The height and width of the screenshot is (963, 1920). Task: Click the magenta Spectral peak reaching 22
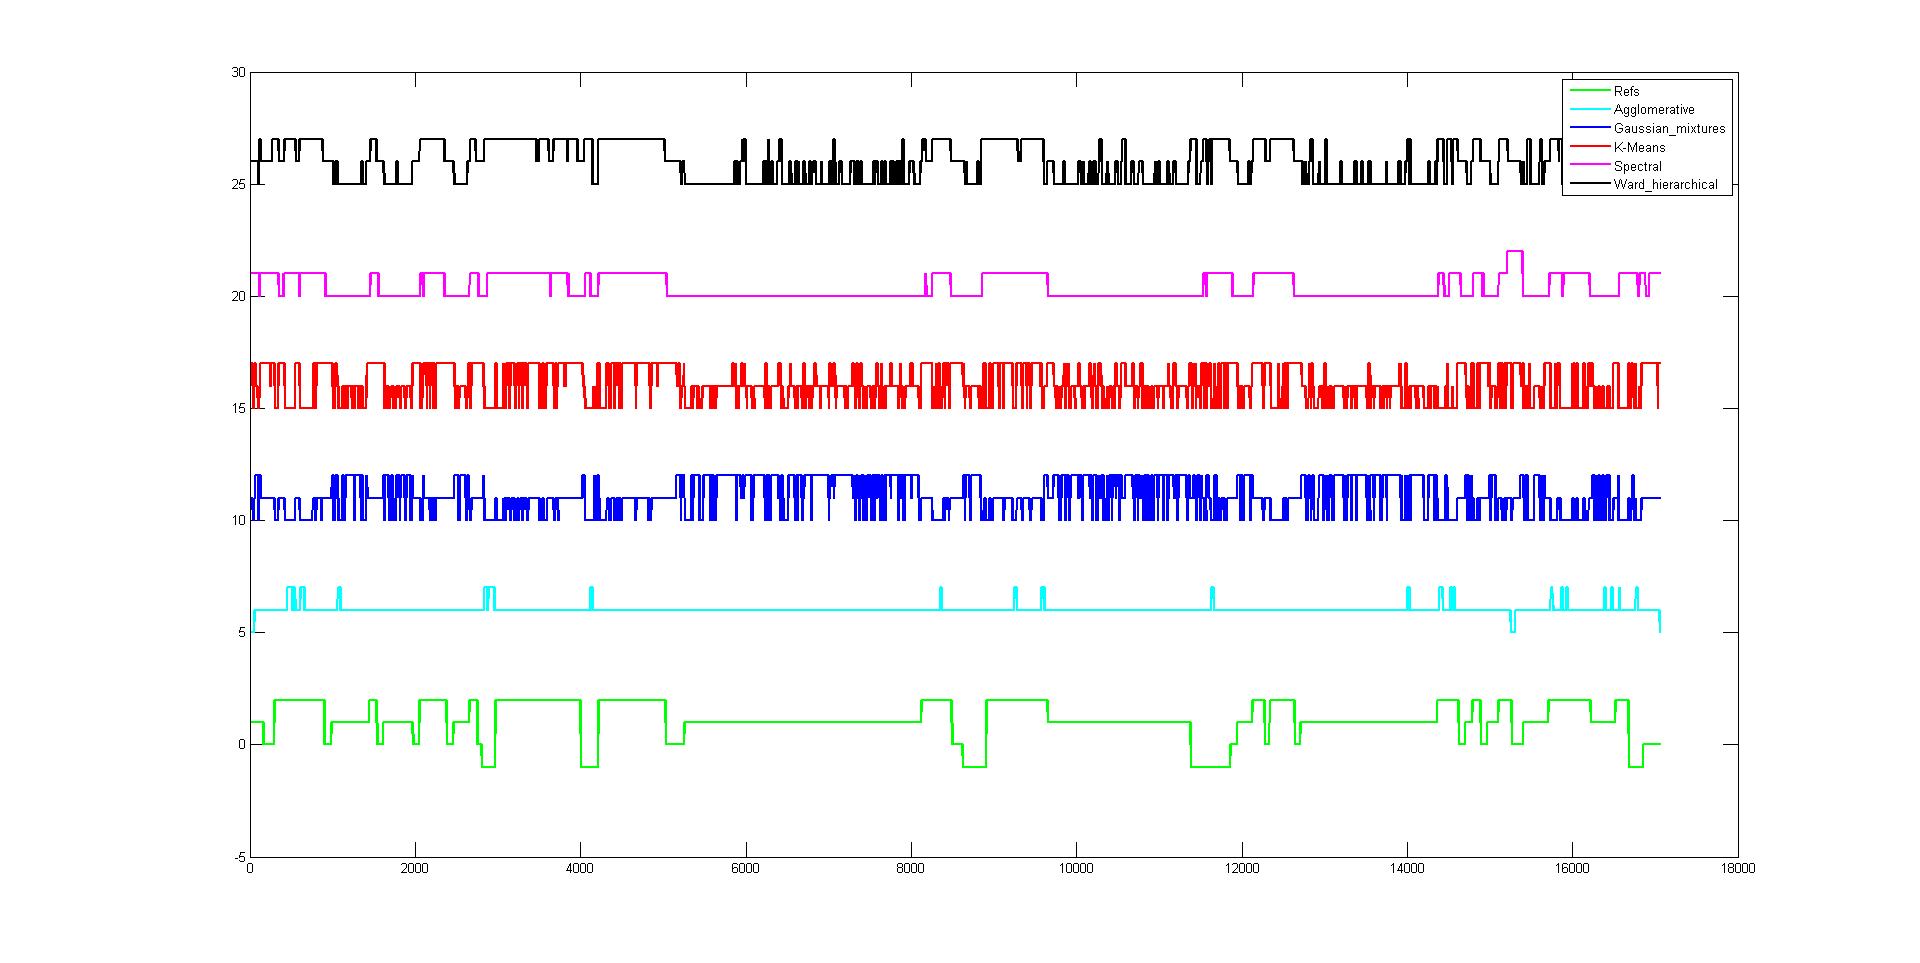click(x=1514, y=251)
